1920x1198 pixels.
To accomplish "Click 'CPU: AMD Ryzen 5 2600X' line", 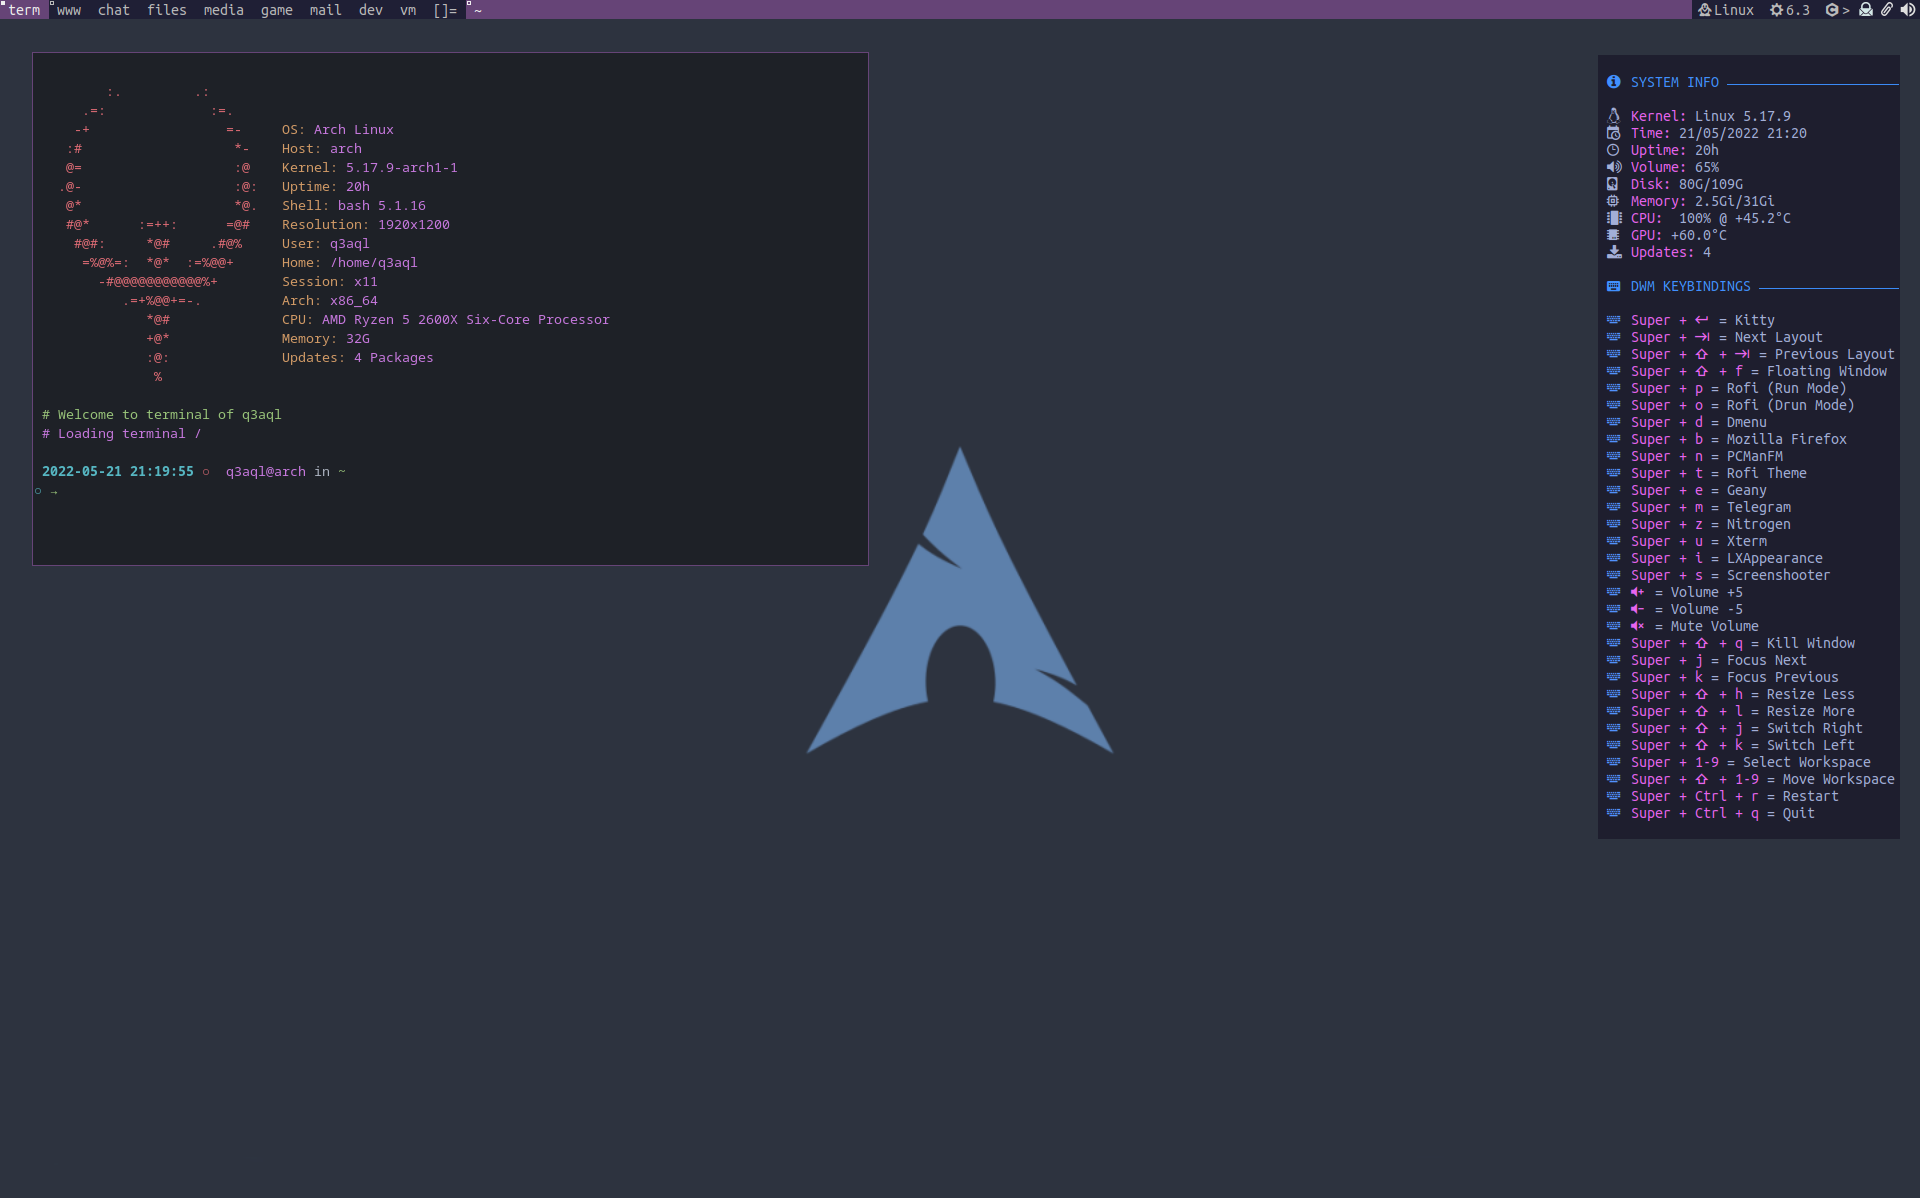I will click(x=446, y=320).
